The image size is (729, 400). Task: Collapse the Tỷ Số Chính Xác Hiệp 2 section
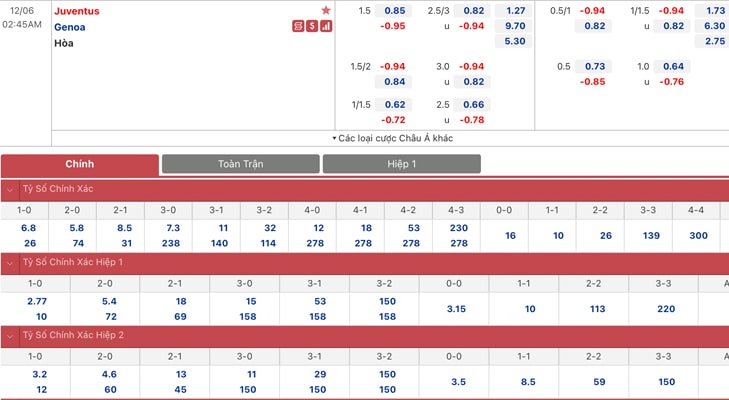coord(10,336)
